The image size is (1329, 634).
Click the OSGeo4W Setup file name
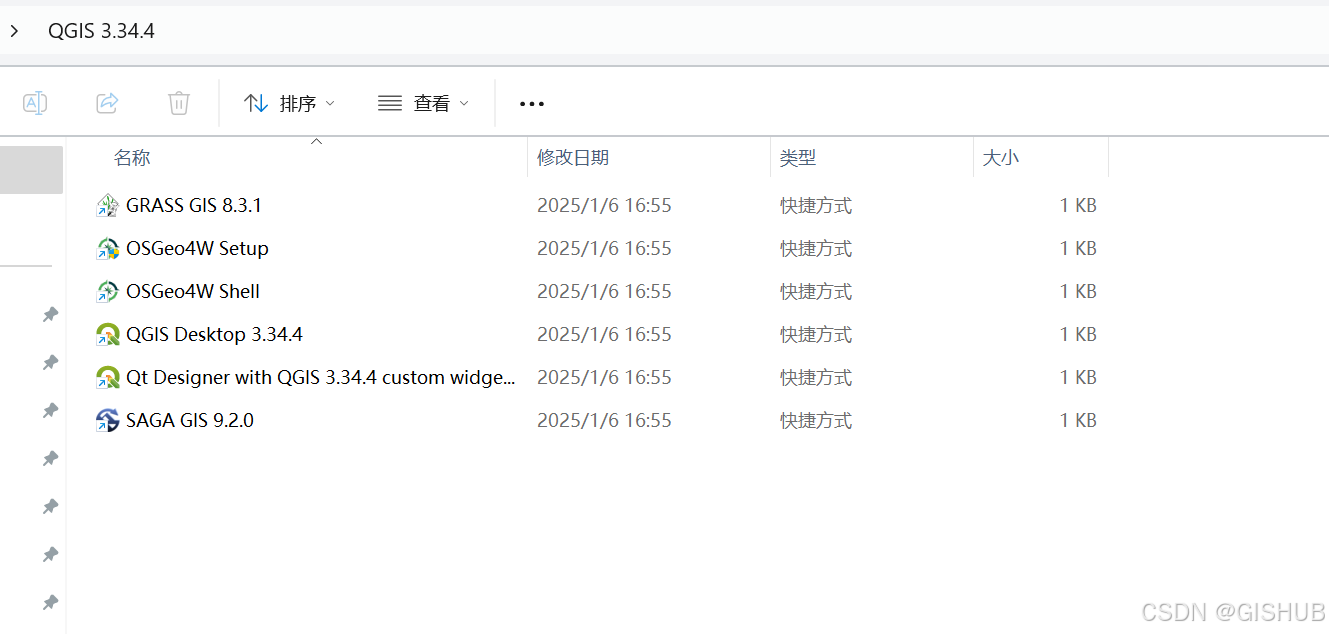(x=197, y=249)
